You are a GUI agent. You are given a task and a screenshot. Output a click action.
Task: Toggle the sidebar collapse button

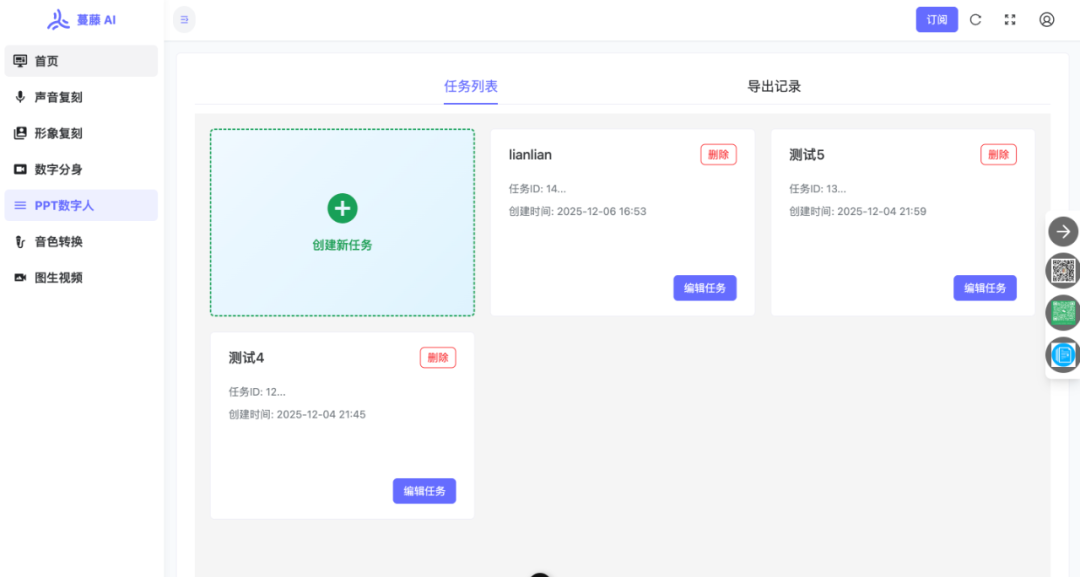[184, 19]
